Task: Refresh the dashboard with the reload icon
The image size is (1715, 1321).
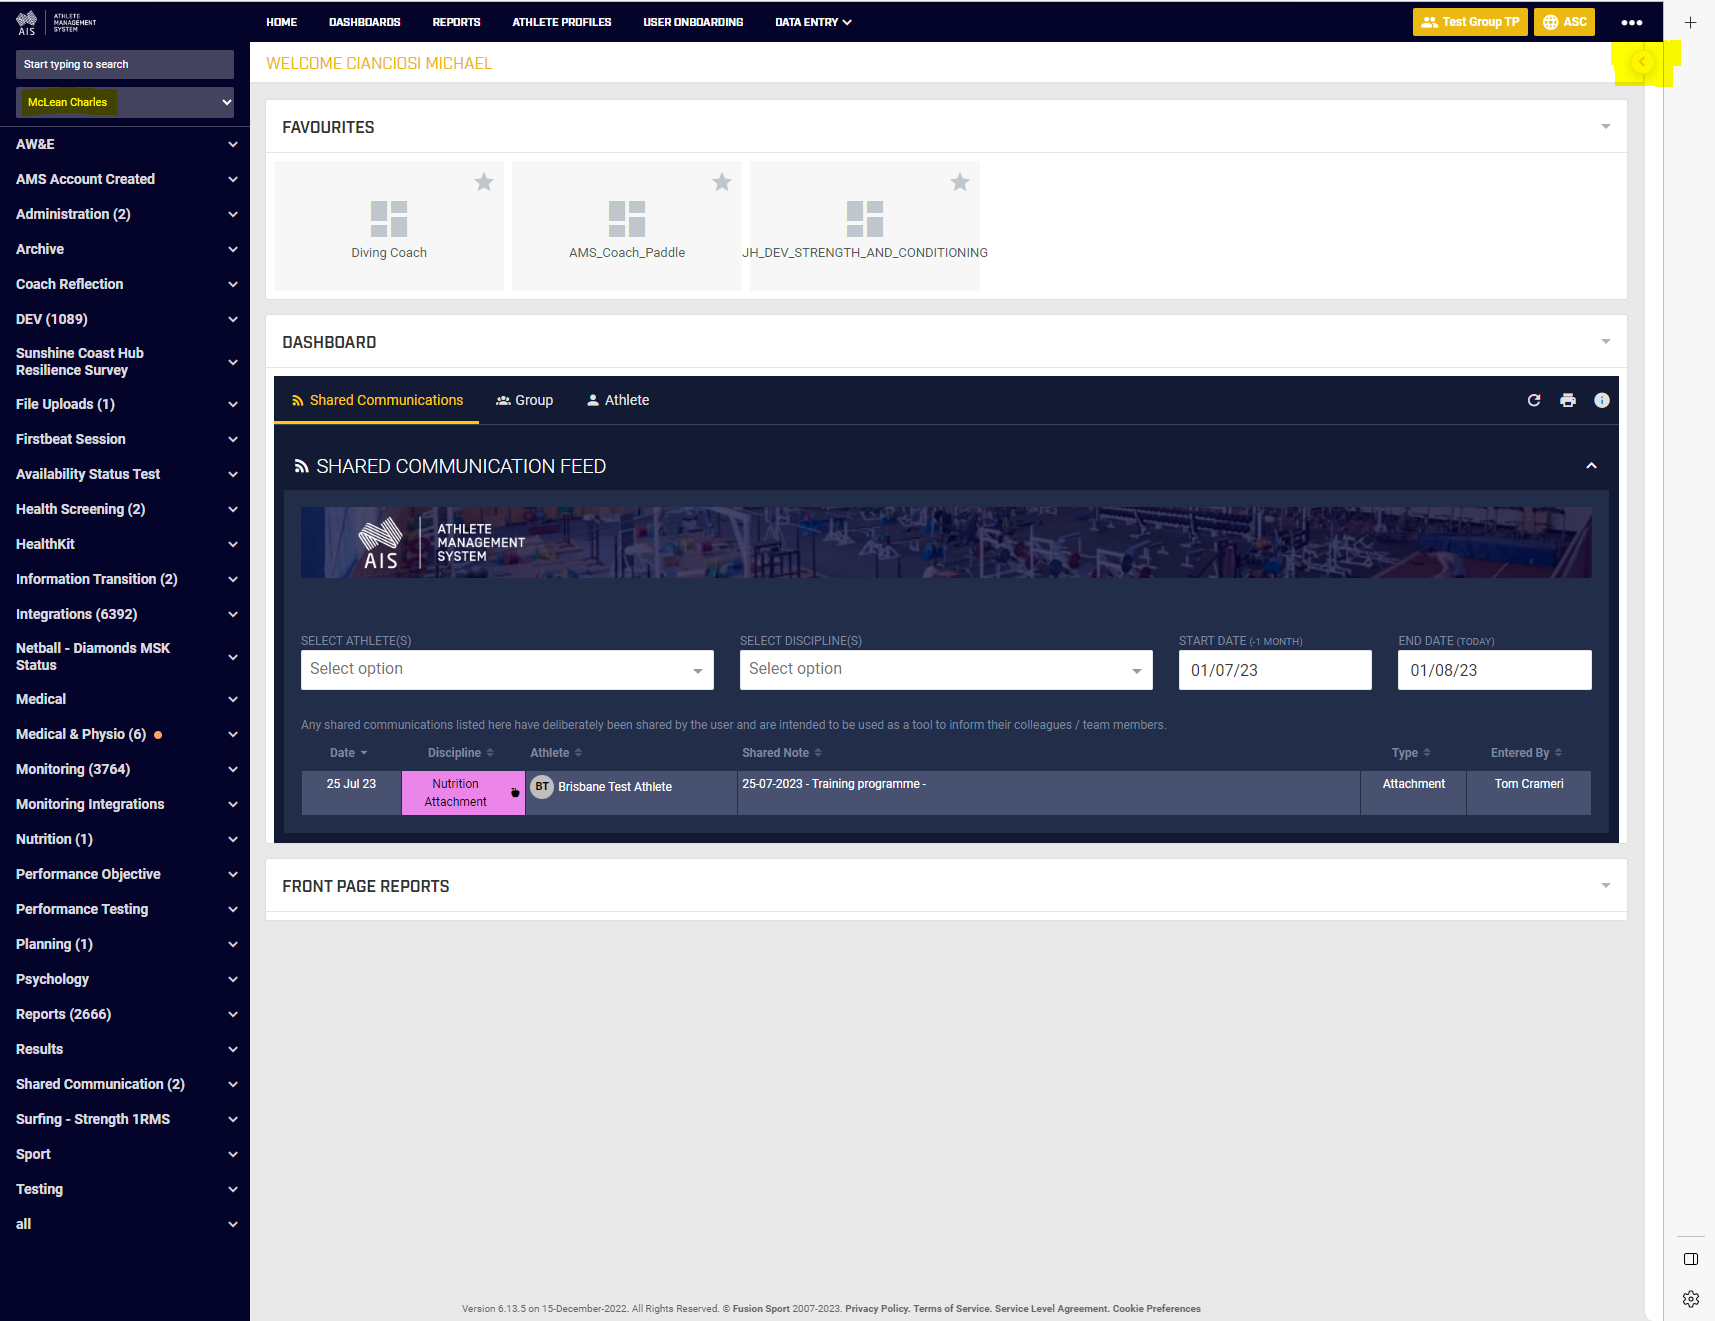Action: 1534,400
